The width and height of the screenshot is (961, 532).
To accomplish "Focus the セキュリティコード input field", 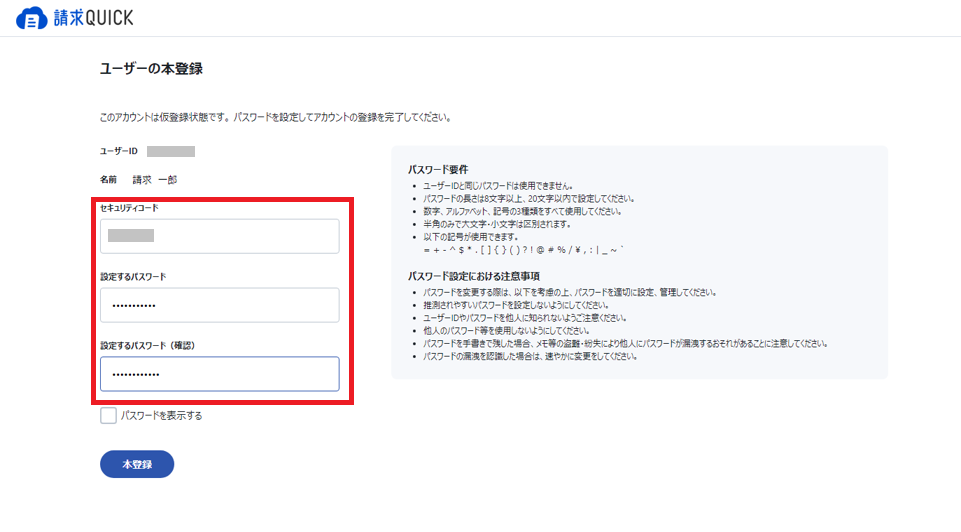I will [219, 236].
